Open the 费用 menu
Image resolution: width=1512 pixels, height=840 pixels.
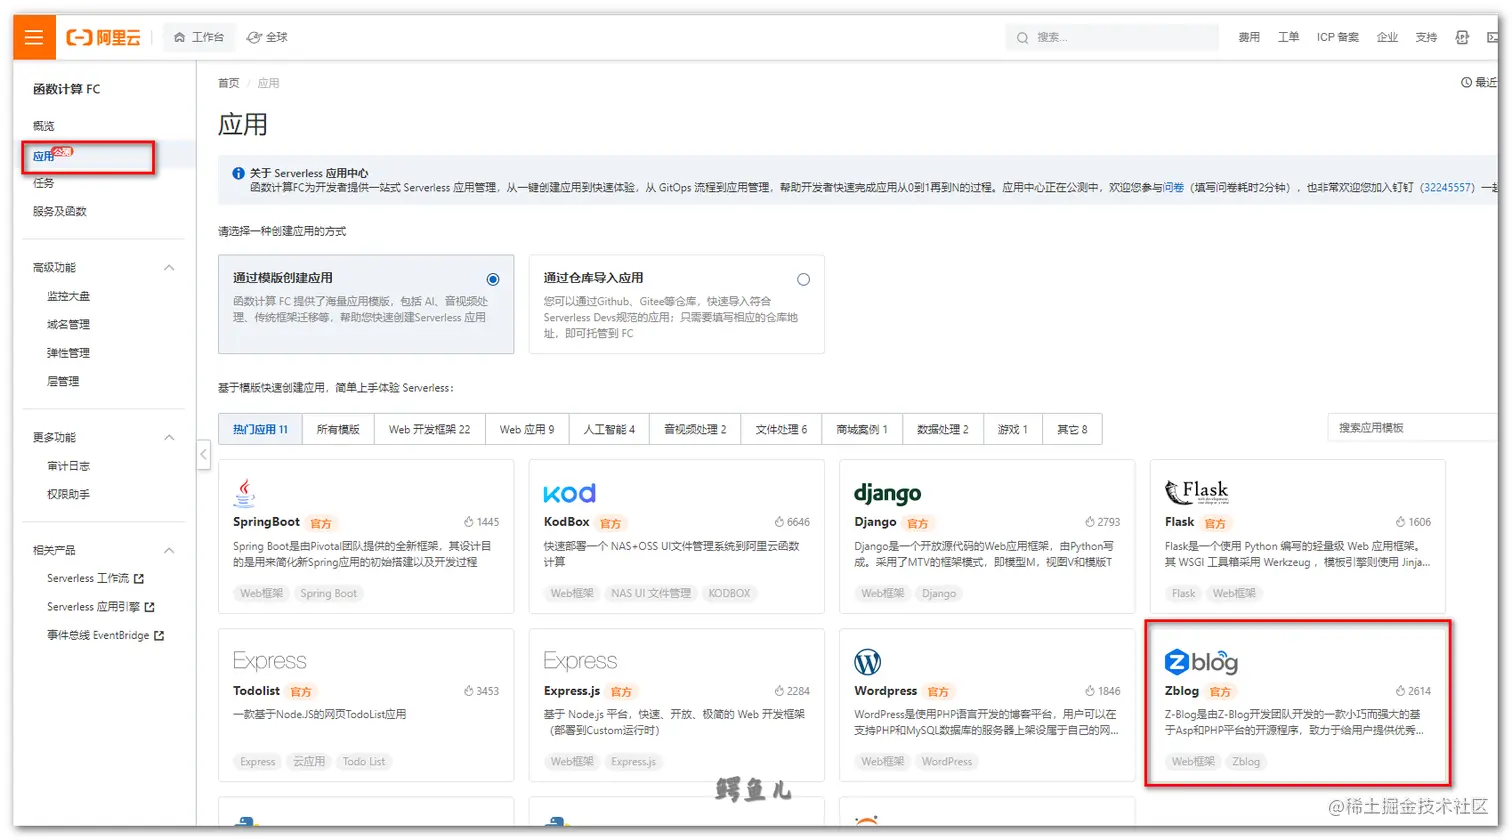coord(1249,37)
